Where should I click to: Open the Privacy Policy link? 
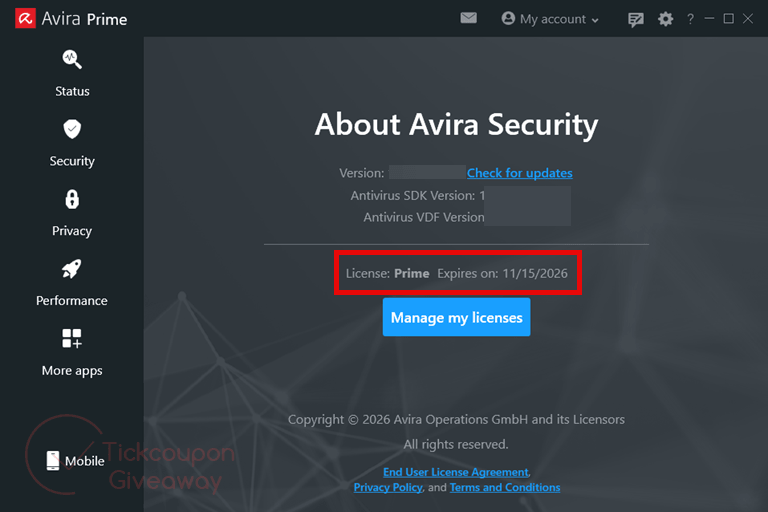(x=388, y=487)
